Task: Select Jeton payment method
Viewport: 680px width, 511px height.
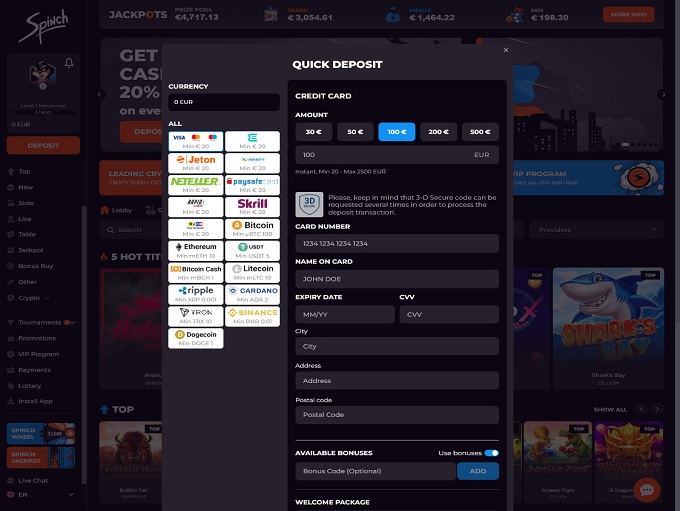Action: [x=195, y=162]
